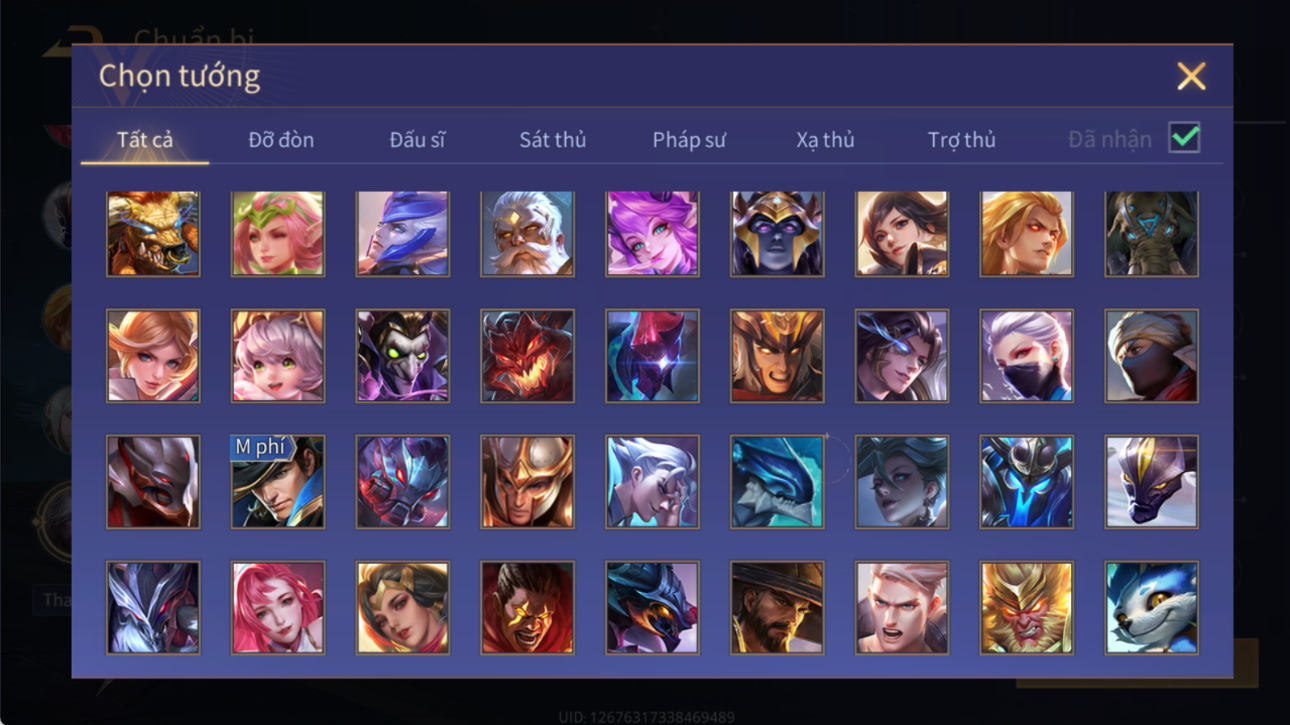
Task: Filter by Xạ thủ tab
Action: [825, 140]
